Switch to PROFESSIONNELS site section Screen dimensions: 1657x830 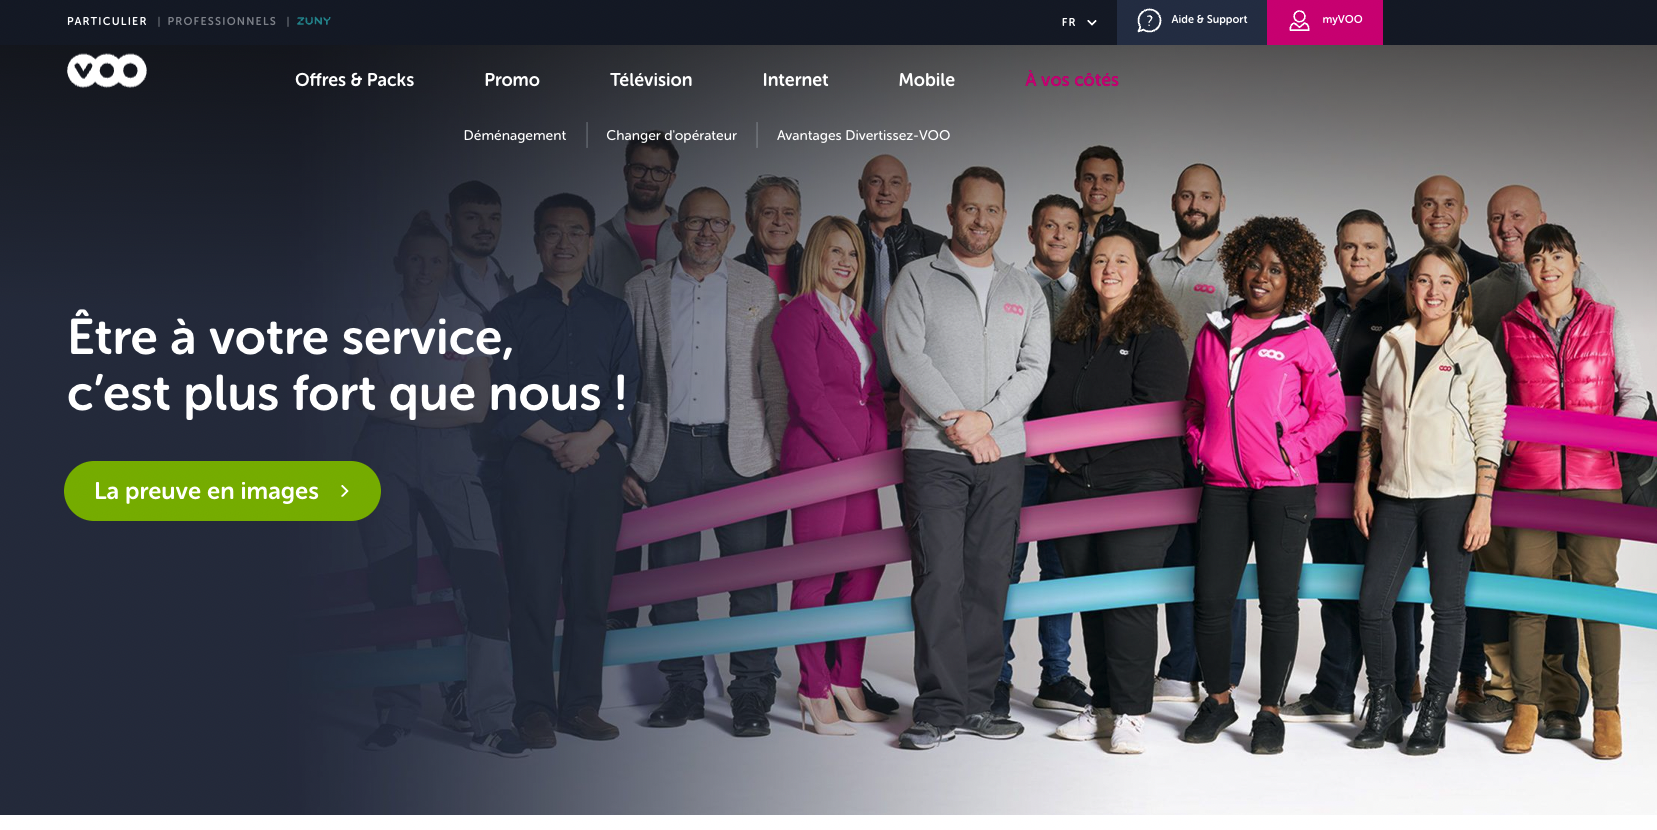(x=222, y=21)
